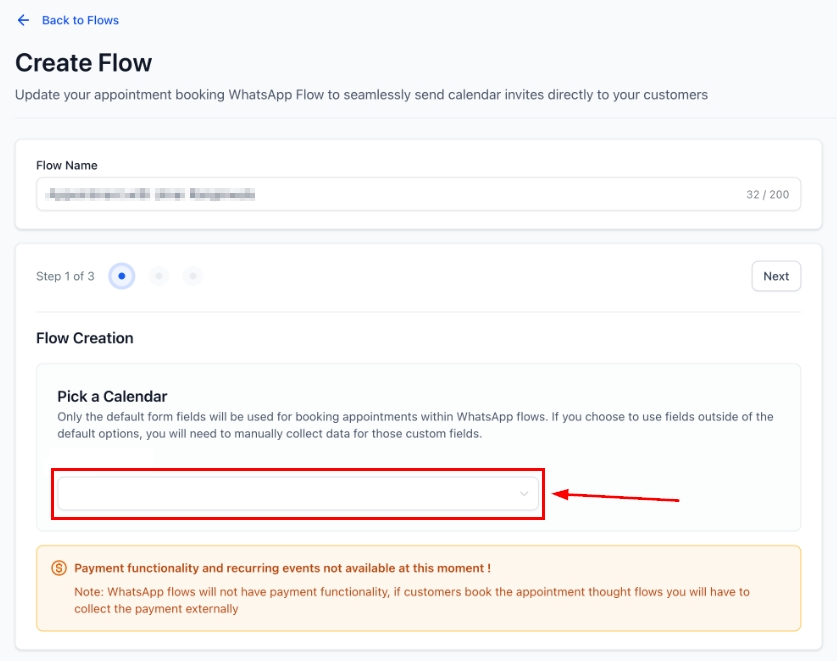Click the default form fields description text

coord(415,425)
